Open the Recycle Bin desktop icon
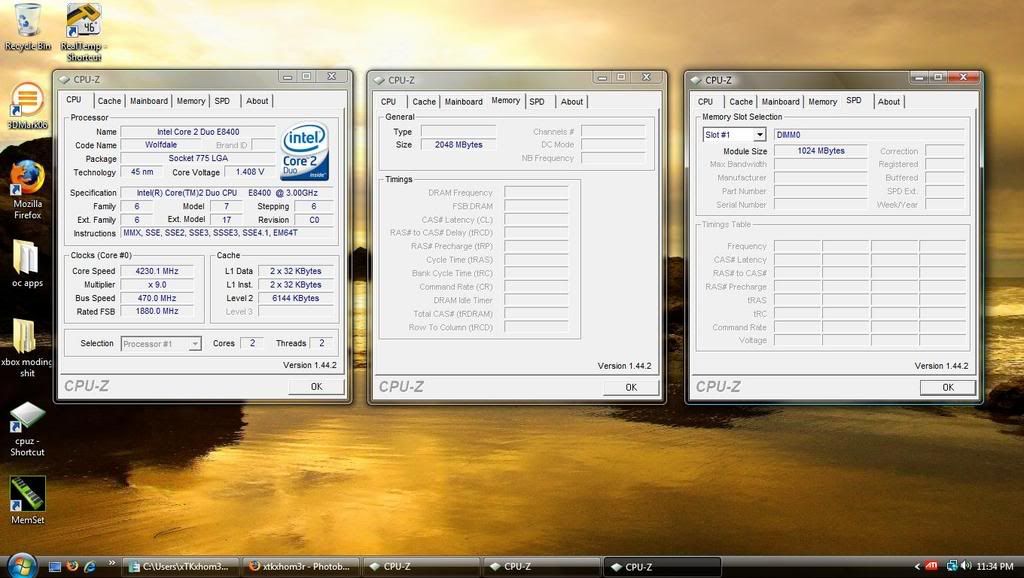Screen dimensions: 1024x578 point(27,26)
